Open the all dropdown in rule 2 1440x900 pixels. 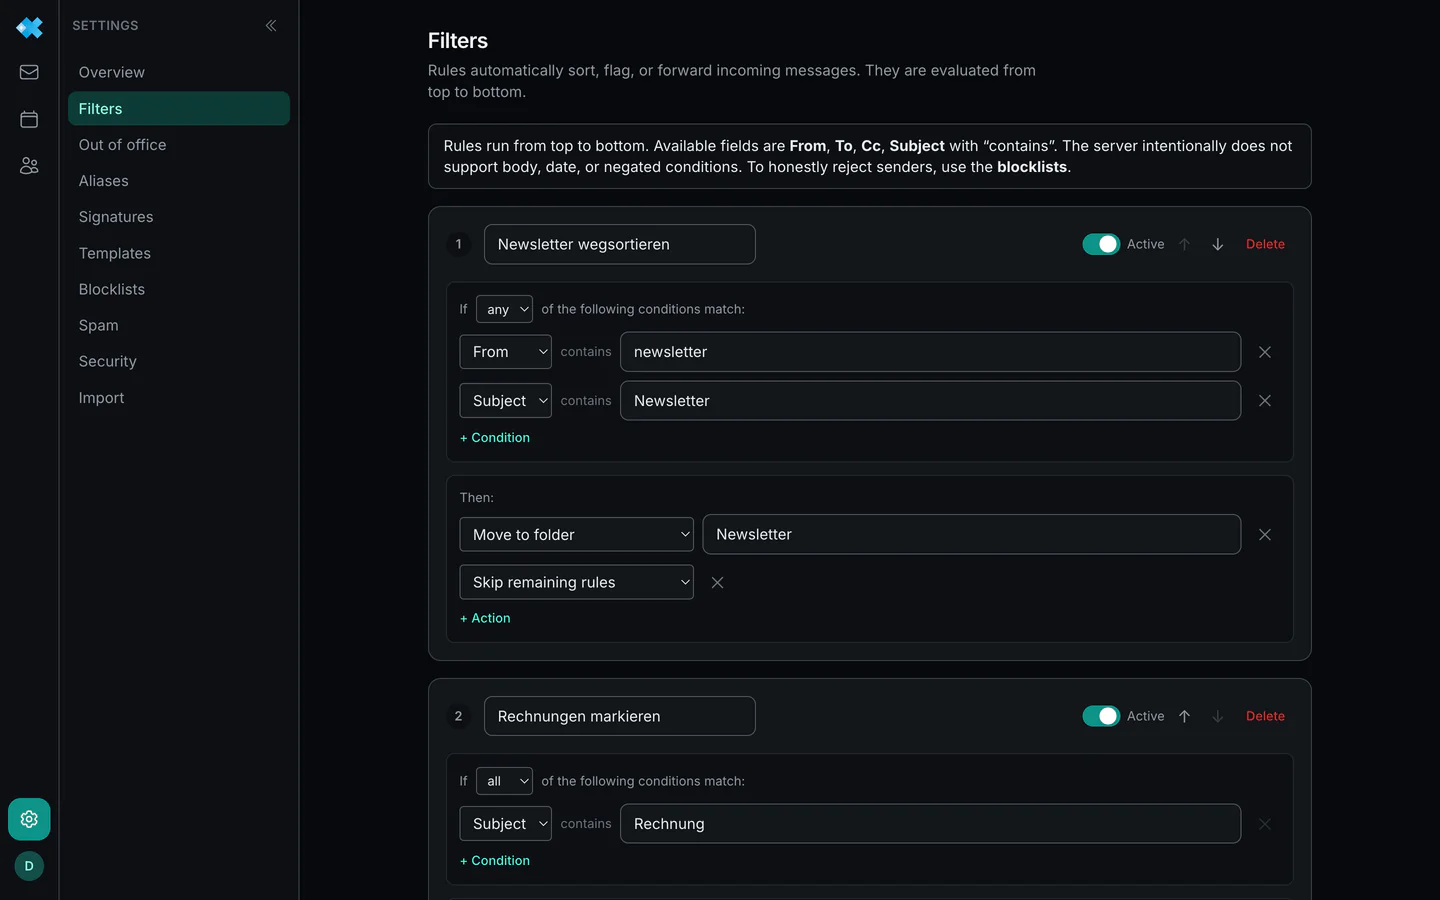coord(504,781)
